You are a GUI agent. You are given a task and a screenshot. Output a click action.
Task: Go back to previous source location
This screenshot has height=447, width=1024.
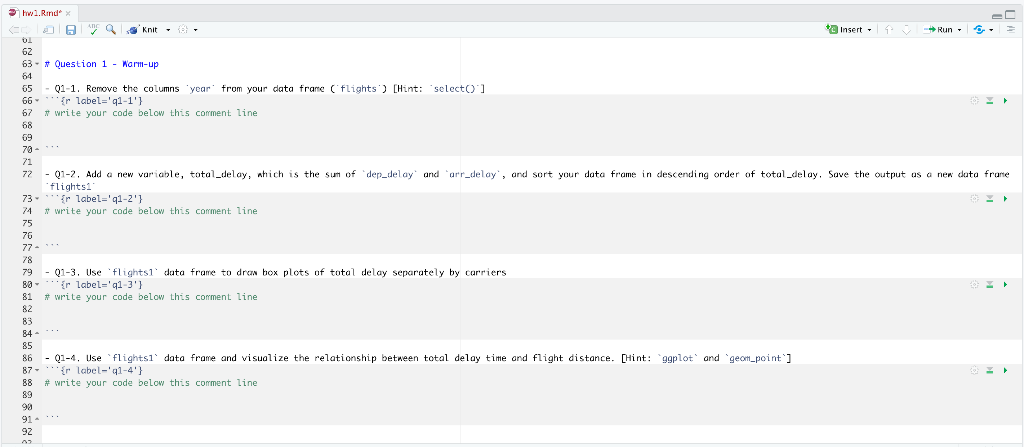pos(14,29)
